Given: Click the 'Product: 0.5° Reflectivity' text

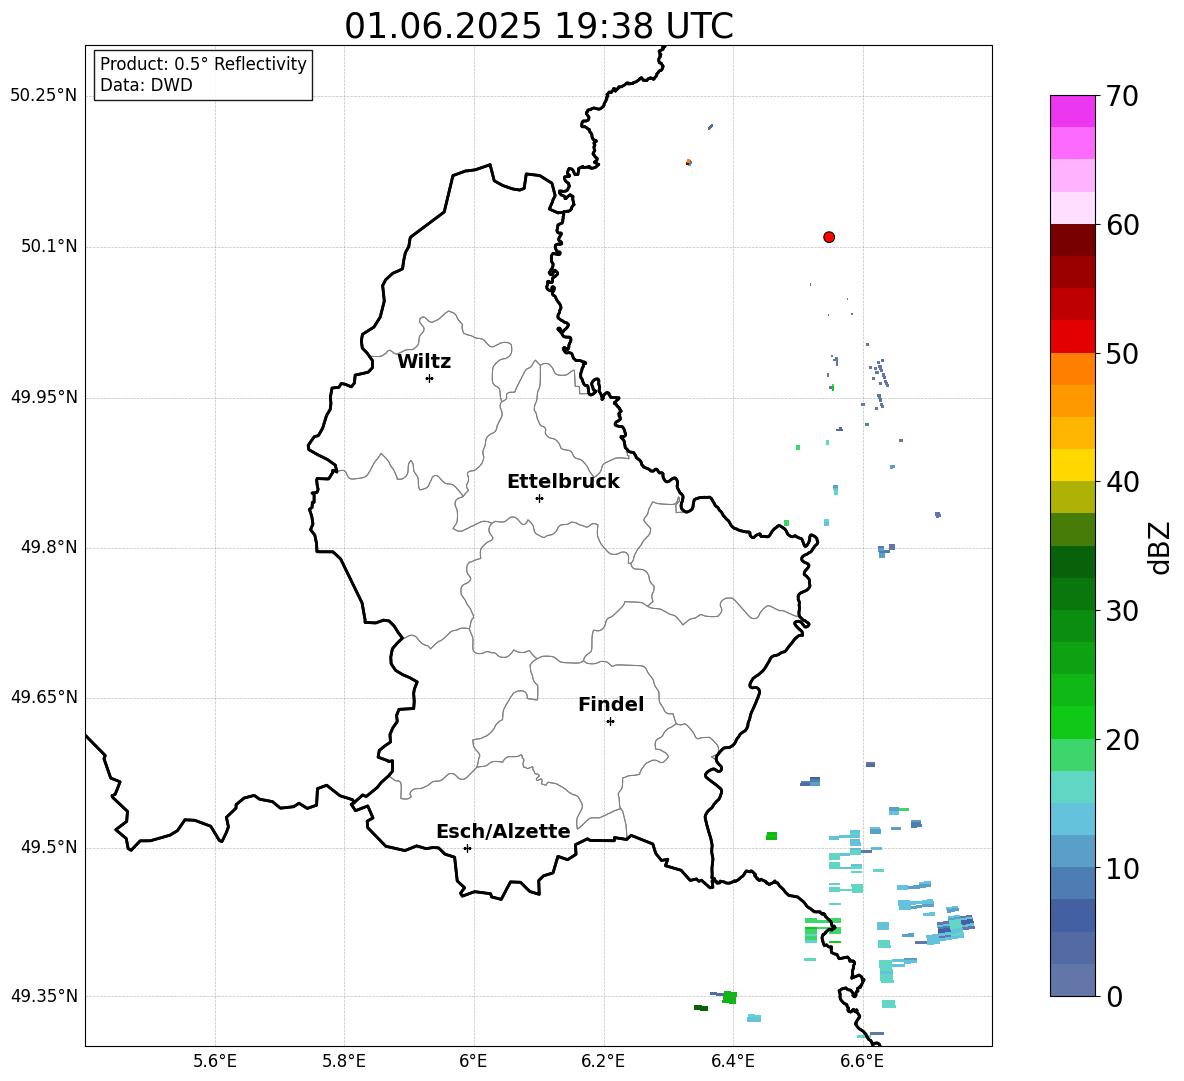Looking at the screenshot, I should pos(203,64).
